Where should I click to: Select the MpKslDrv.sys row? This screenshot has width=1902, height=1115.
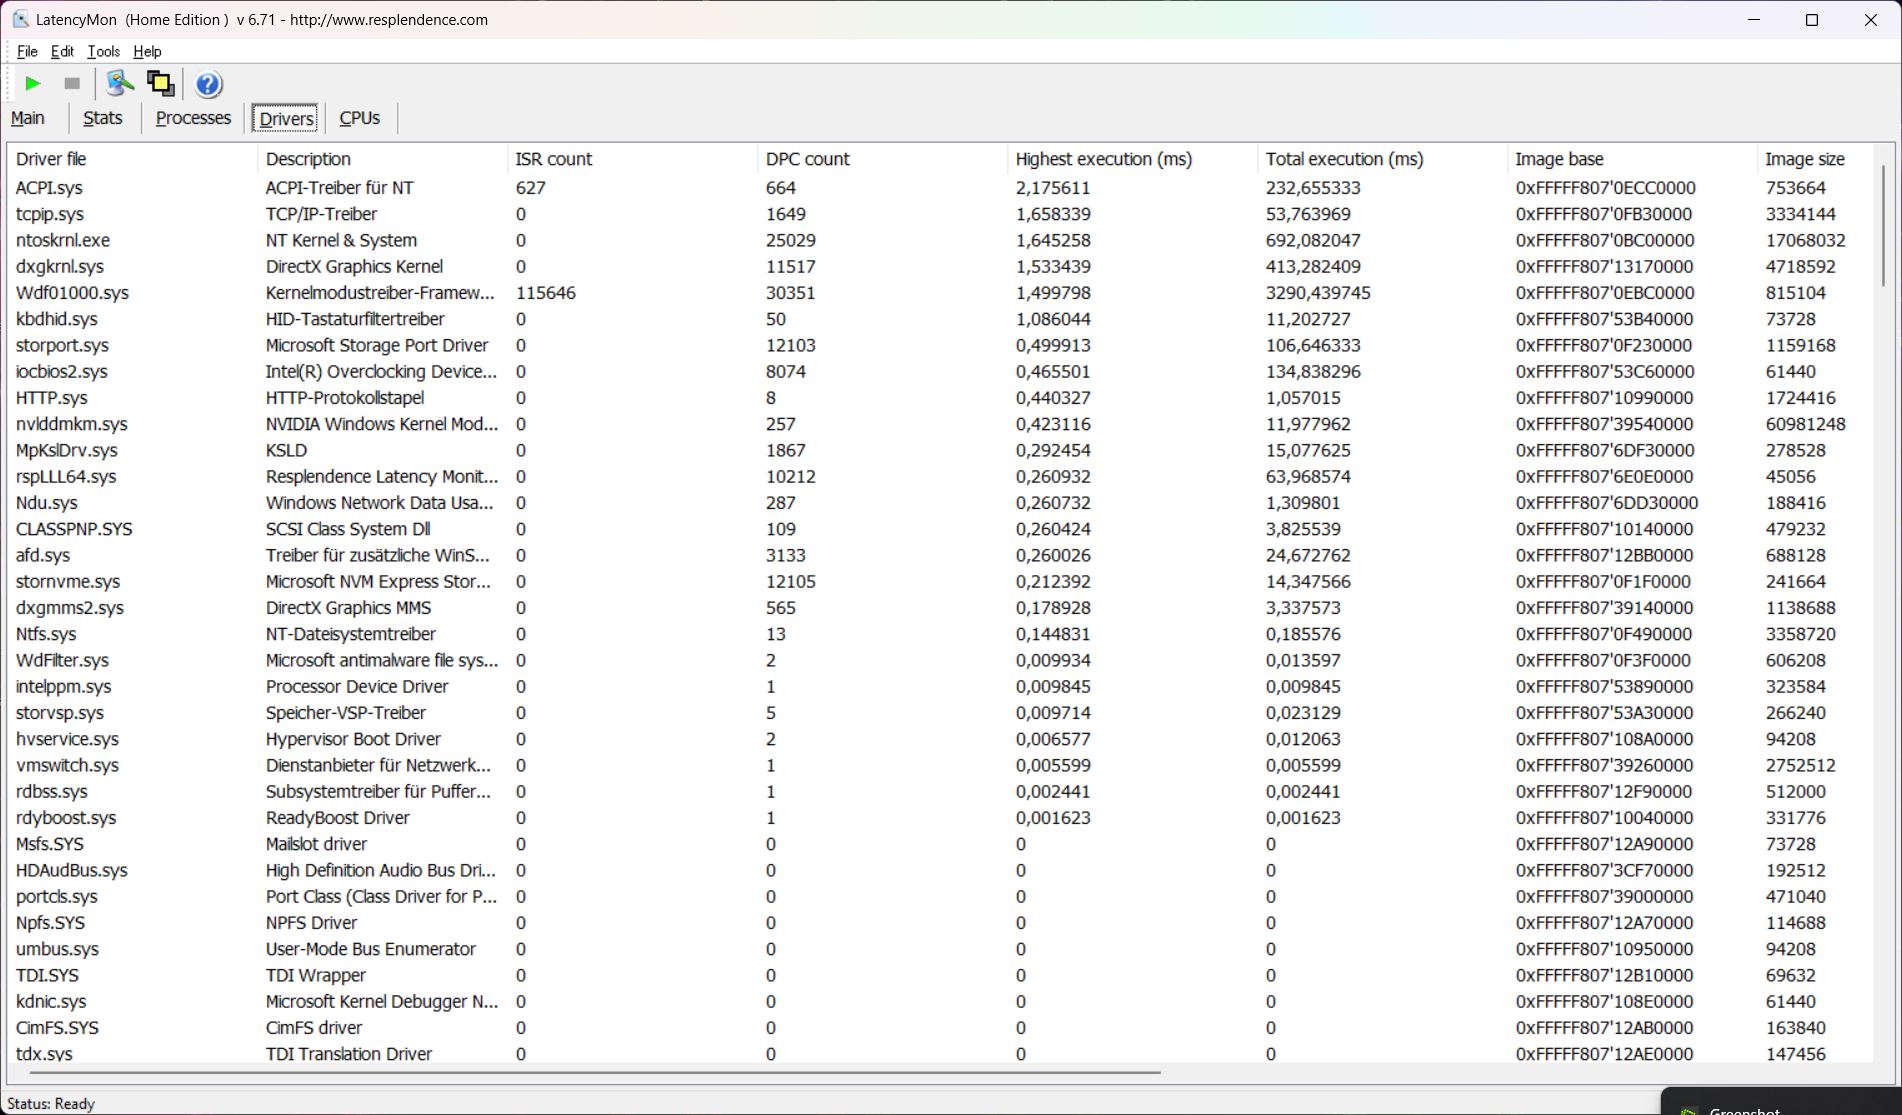point(940,450)
